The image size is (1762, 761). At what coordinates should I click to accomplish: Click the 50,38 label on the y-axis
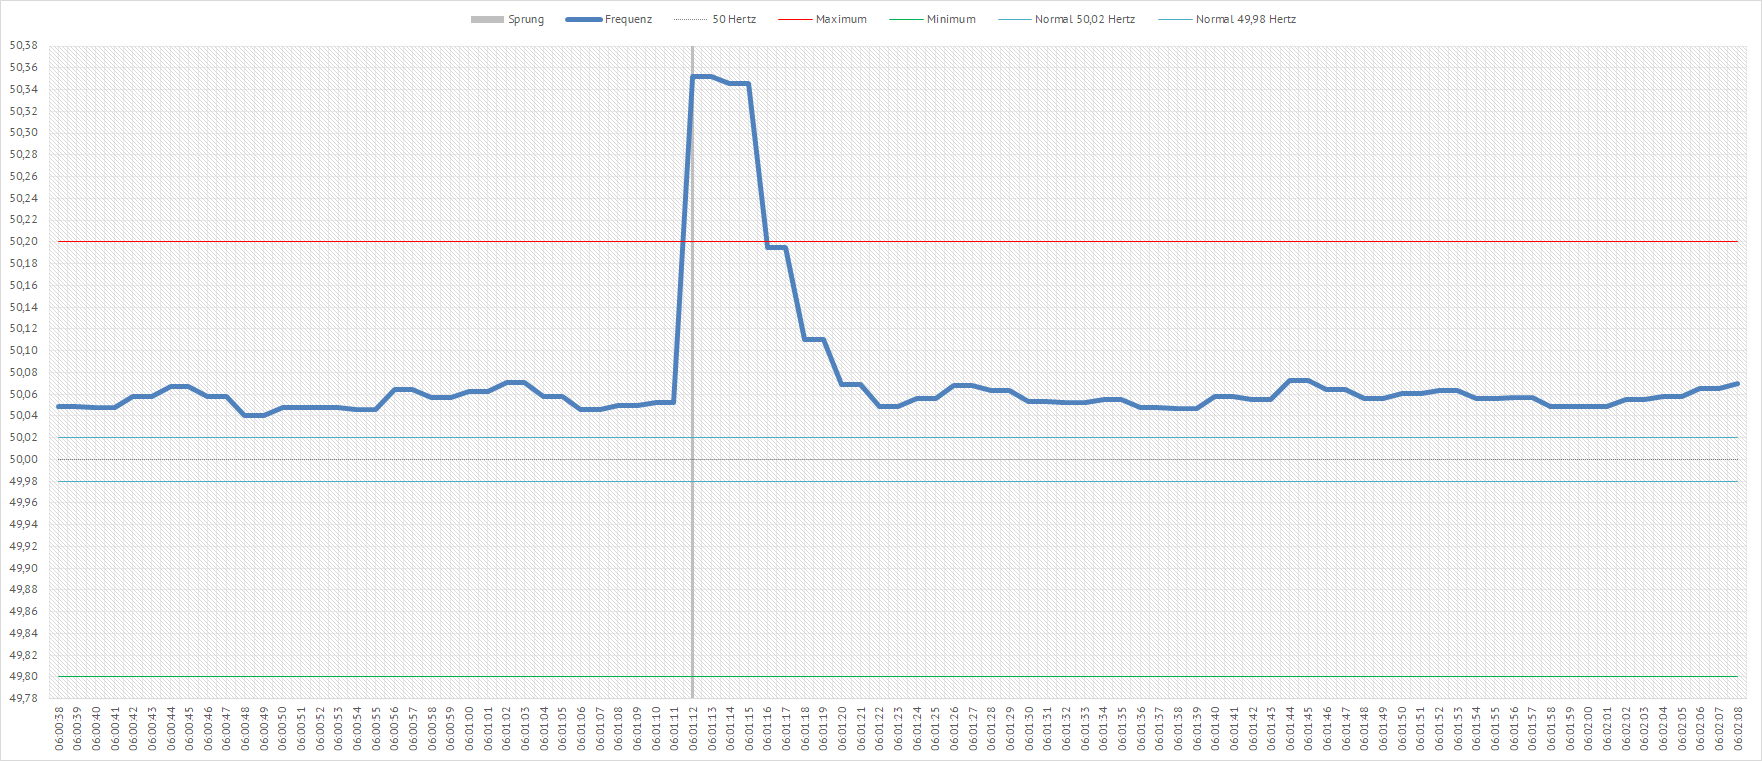point(24,46)
